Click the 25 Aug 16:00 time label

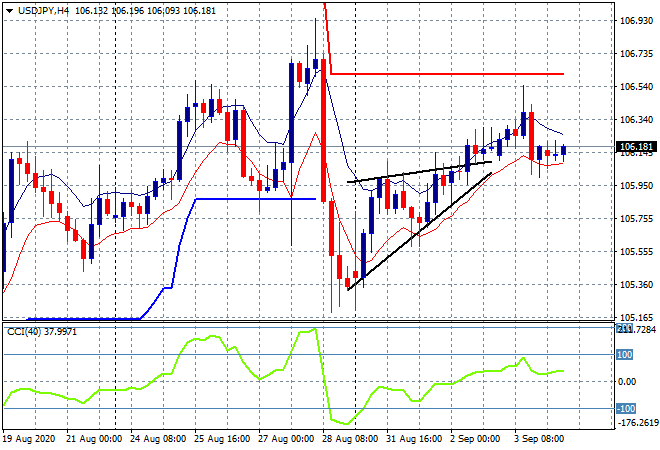tap(222, 439)
